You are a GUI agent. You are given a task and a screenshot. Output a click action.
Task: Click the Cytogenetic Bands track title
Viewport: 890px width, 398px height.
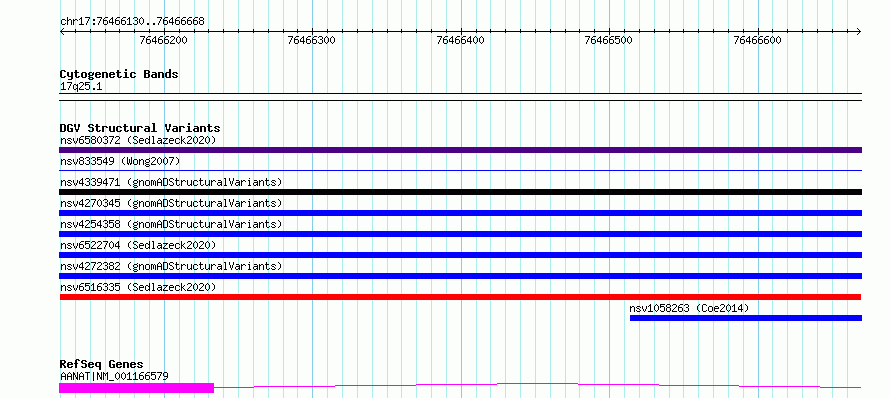point(119,74)
